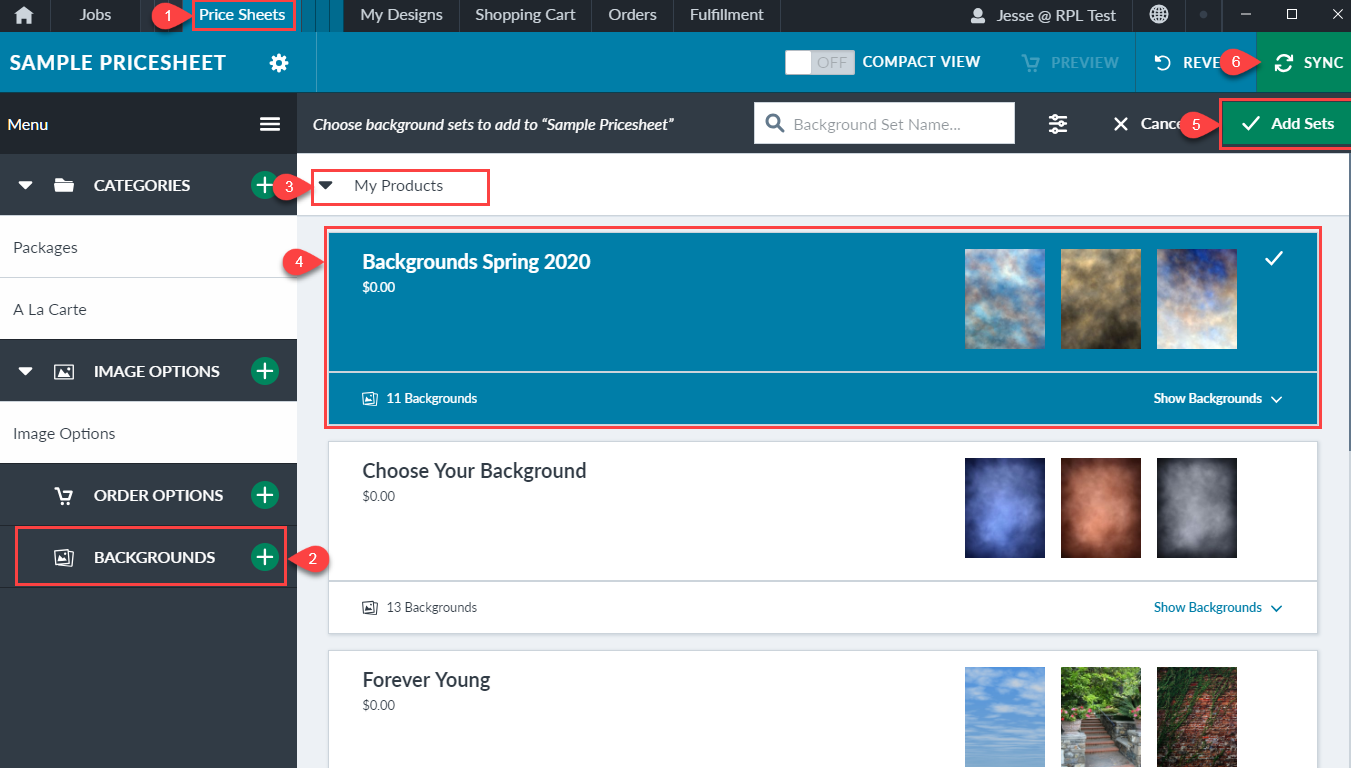The width and height of the screenshot is (1351, 768).
Task: Click gray Choose Your Background thumbnail
Action: tap(1197, 508)
